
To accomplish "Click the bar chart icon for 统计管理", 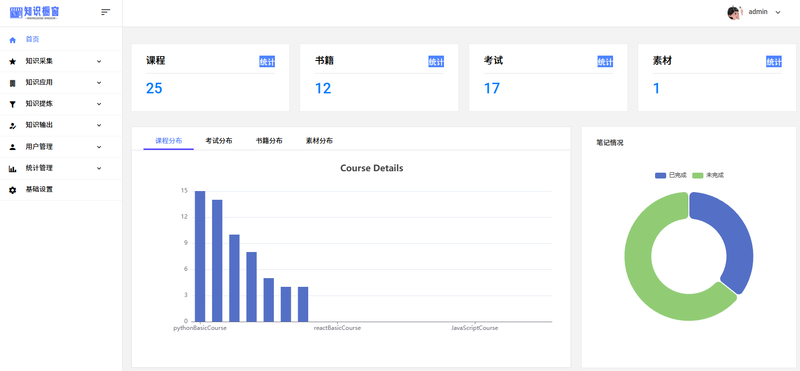I will 13,168.
